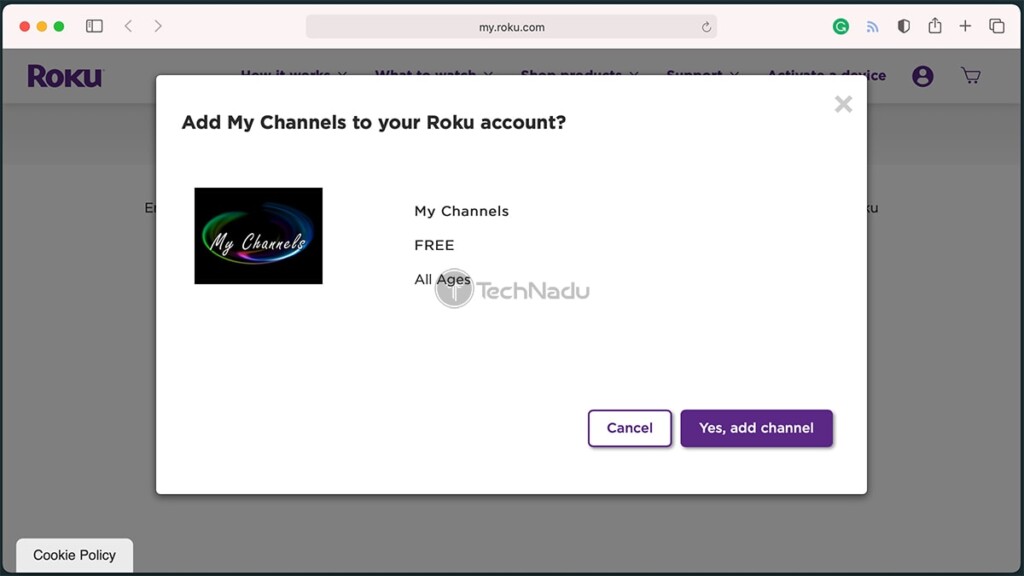Show Safari tab overview icon

(x=997, y=26)
